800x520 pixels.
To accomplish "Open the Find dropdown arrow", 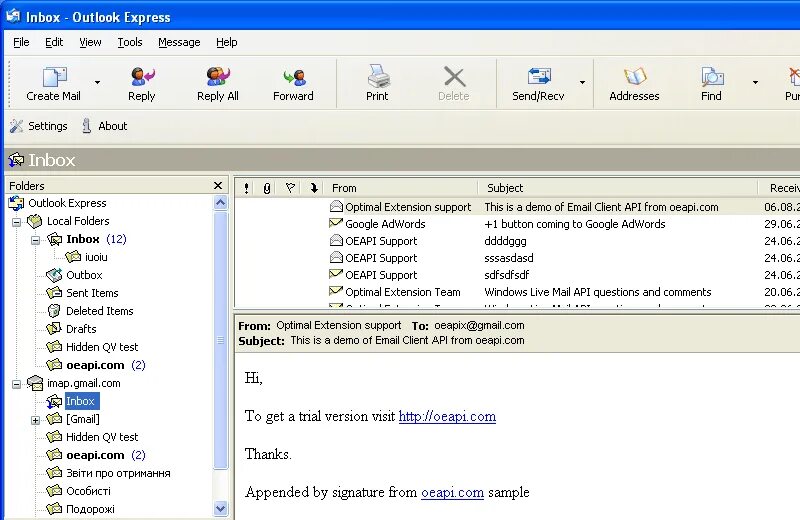I will (x=755, y=82).
